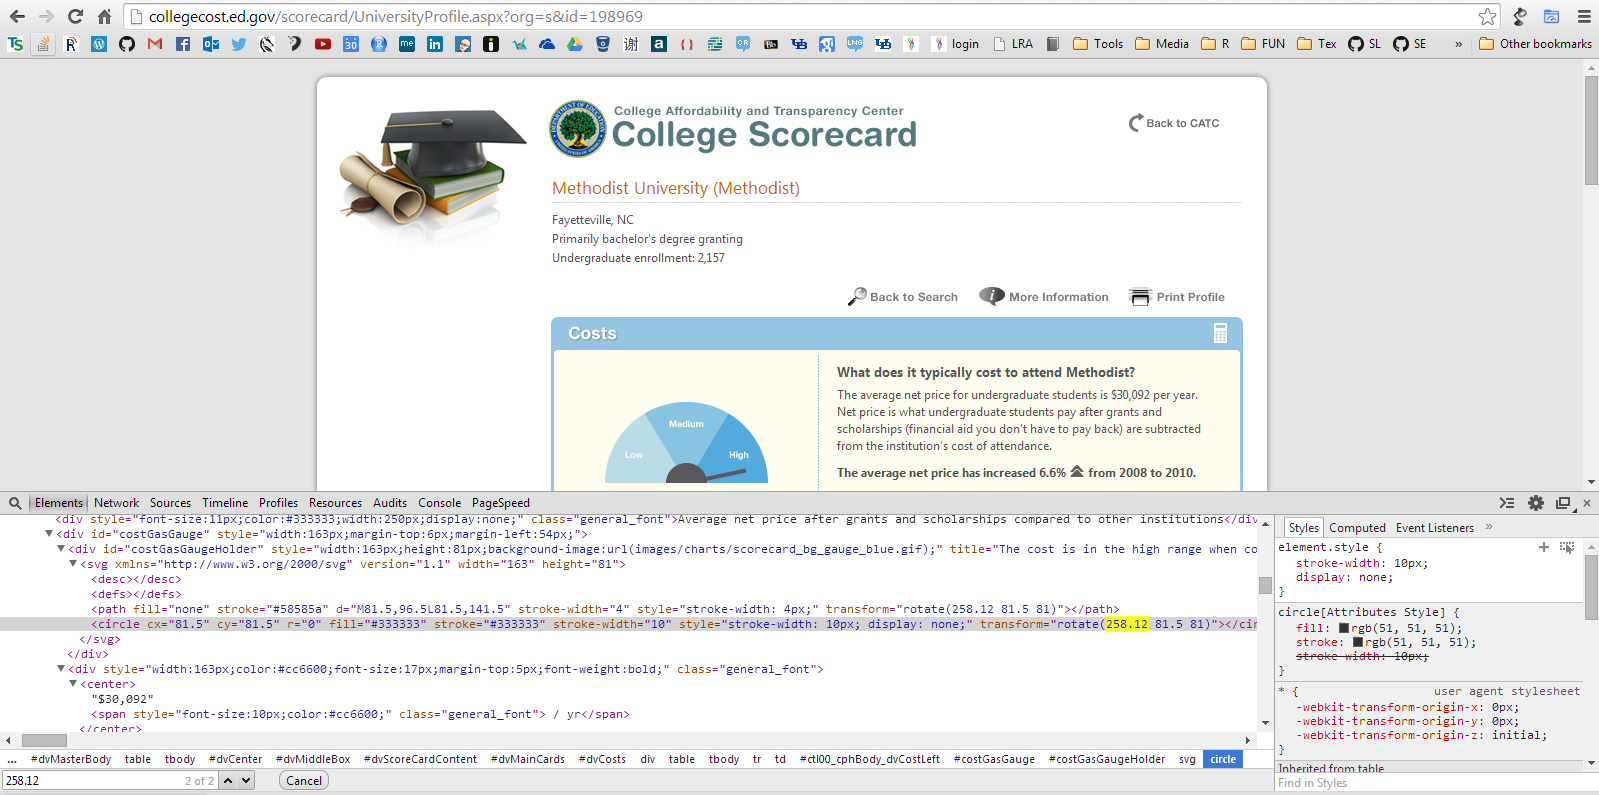Reload the College Scorecard page
Image resolution: width=1599 pixels, height=795 pixels.
point(75,16)
